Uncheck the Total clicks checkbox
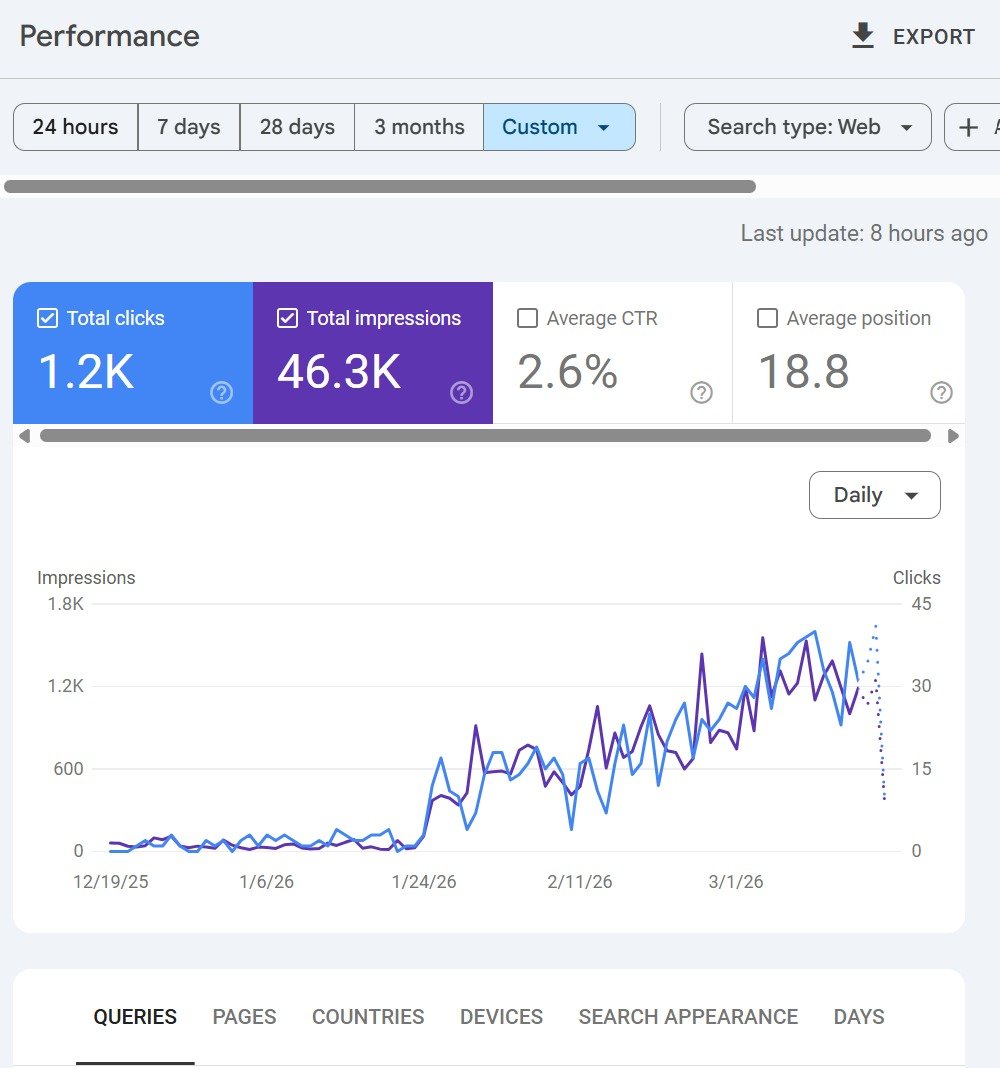 tap(47, 319)
